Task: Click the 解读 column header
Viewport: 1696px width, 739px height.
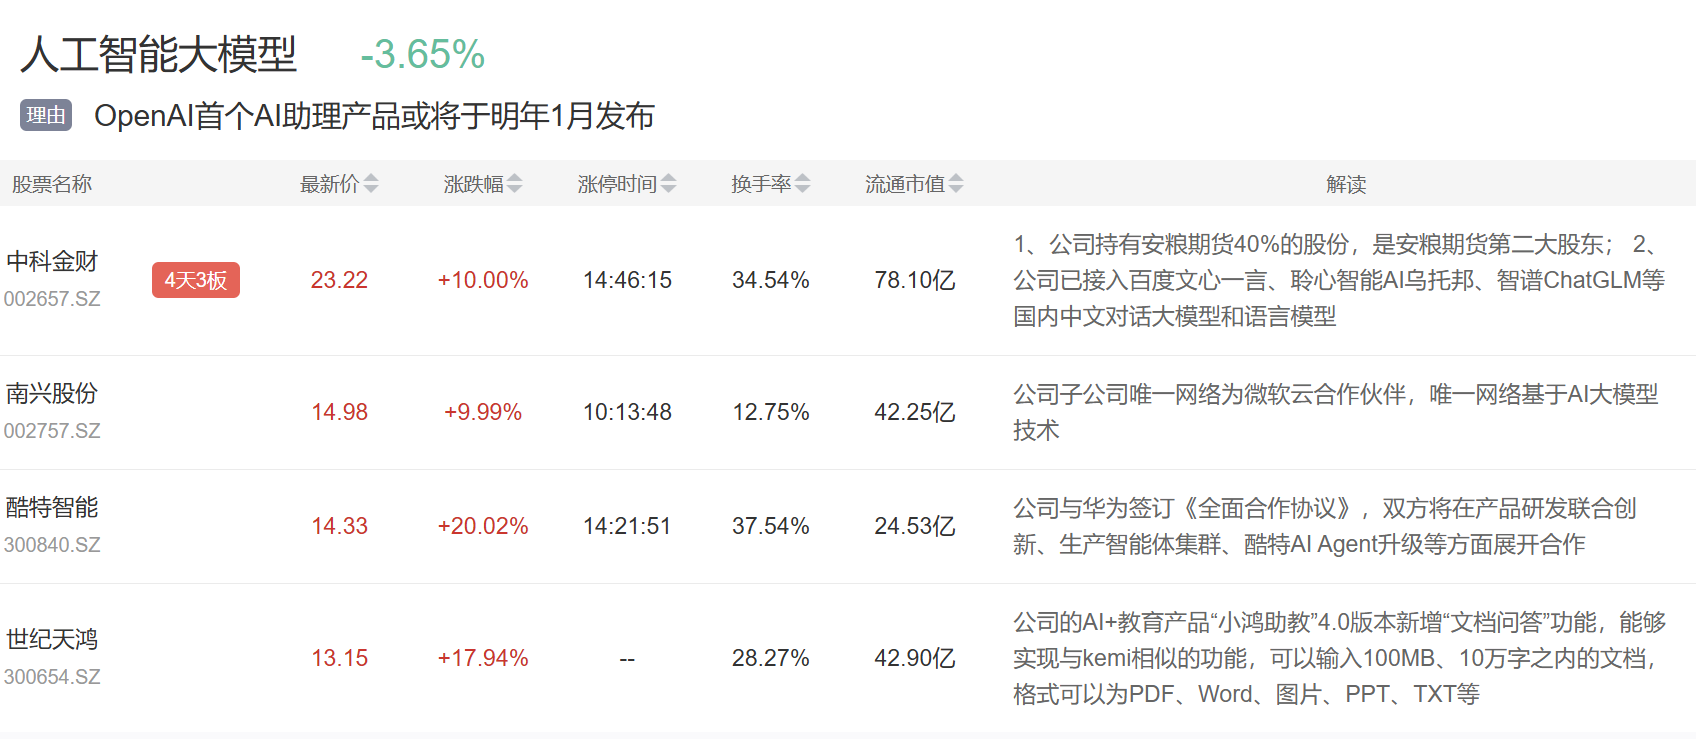Action: click(1346, 184)
